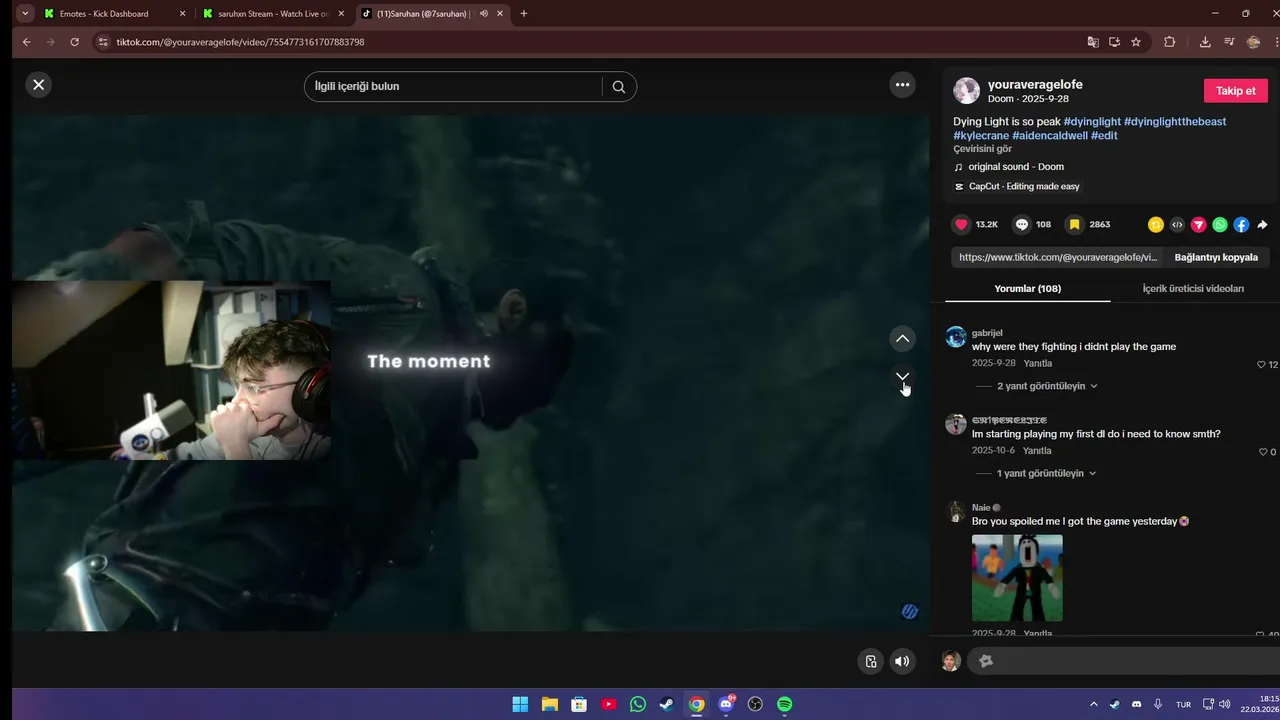Open the #dyinglightthebeast hashtag
This screenshot has height=720, width=1280.
tap(1175, 122)
